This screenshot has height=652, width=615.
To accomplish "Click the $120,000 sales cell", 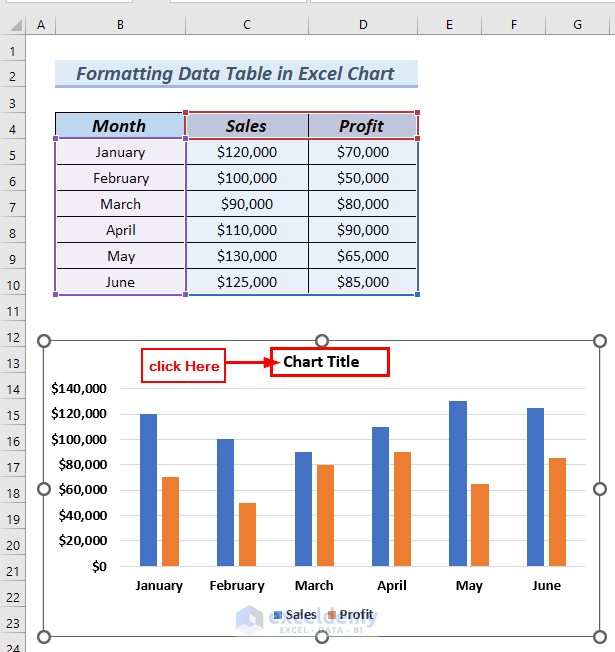I will click(x=247, y=152).
